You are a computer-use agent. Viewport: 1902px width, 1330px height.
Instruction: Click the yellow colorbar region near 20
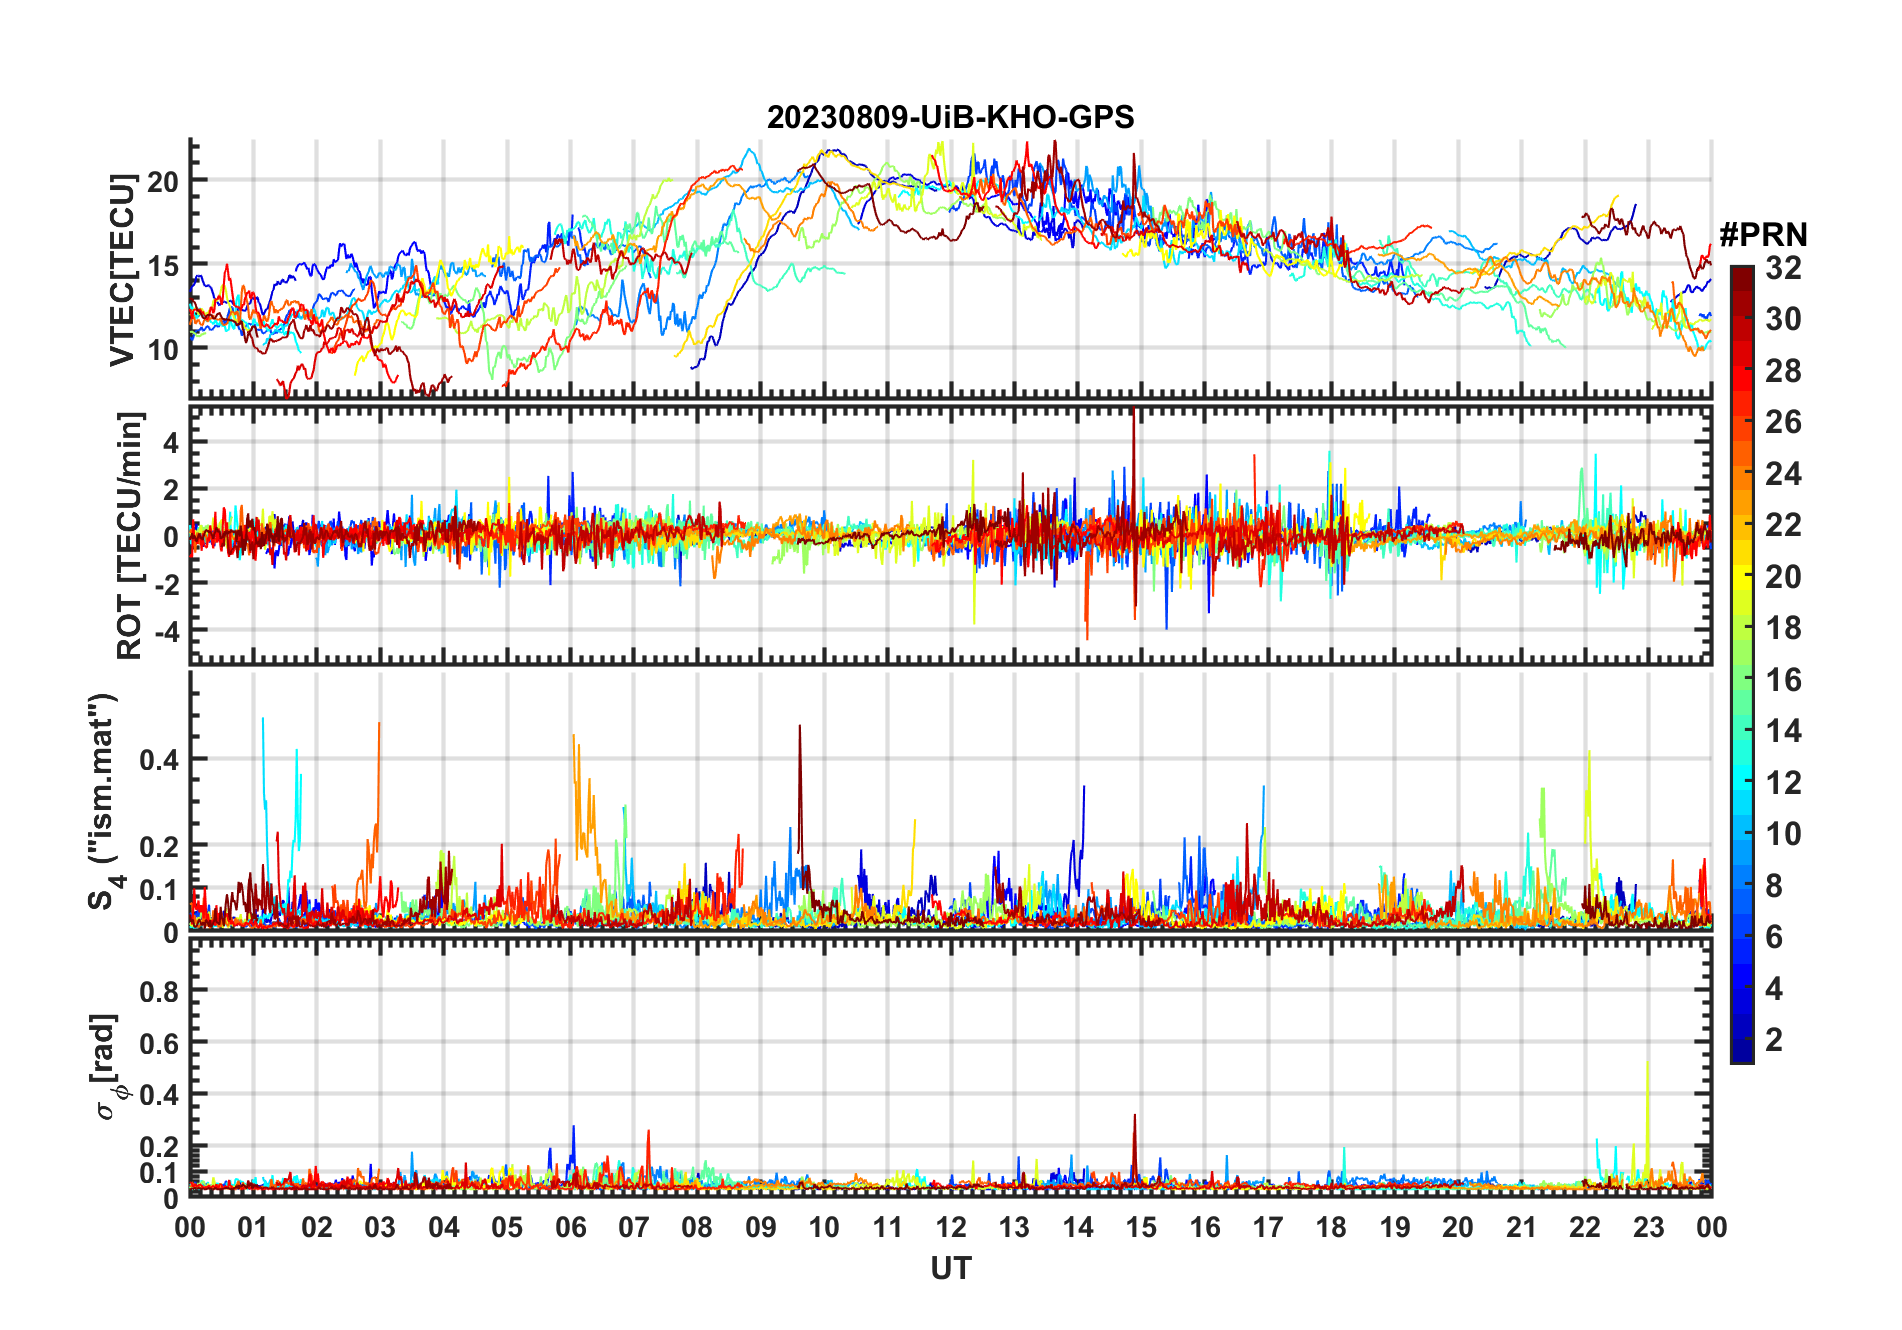point(1741,576)
